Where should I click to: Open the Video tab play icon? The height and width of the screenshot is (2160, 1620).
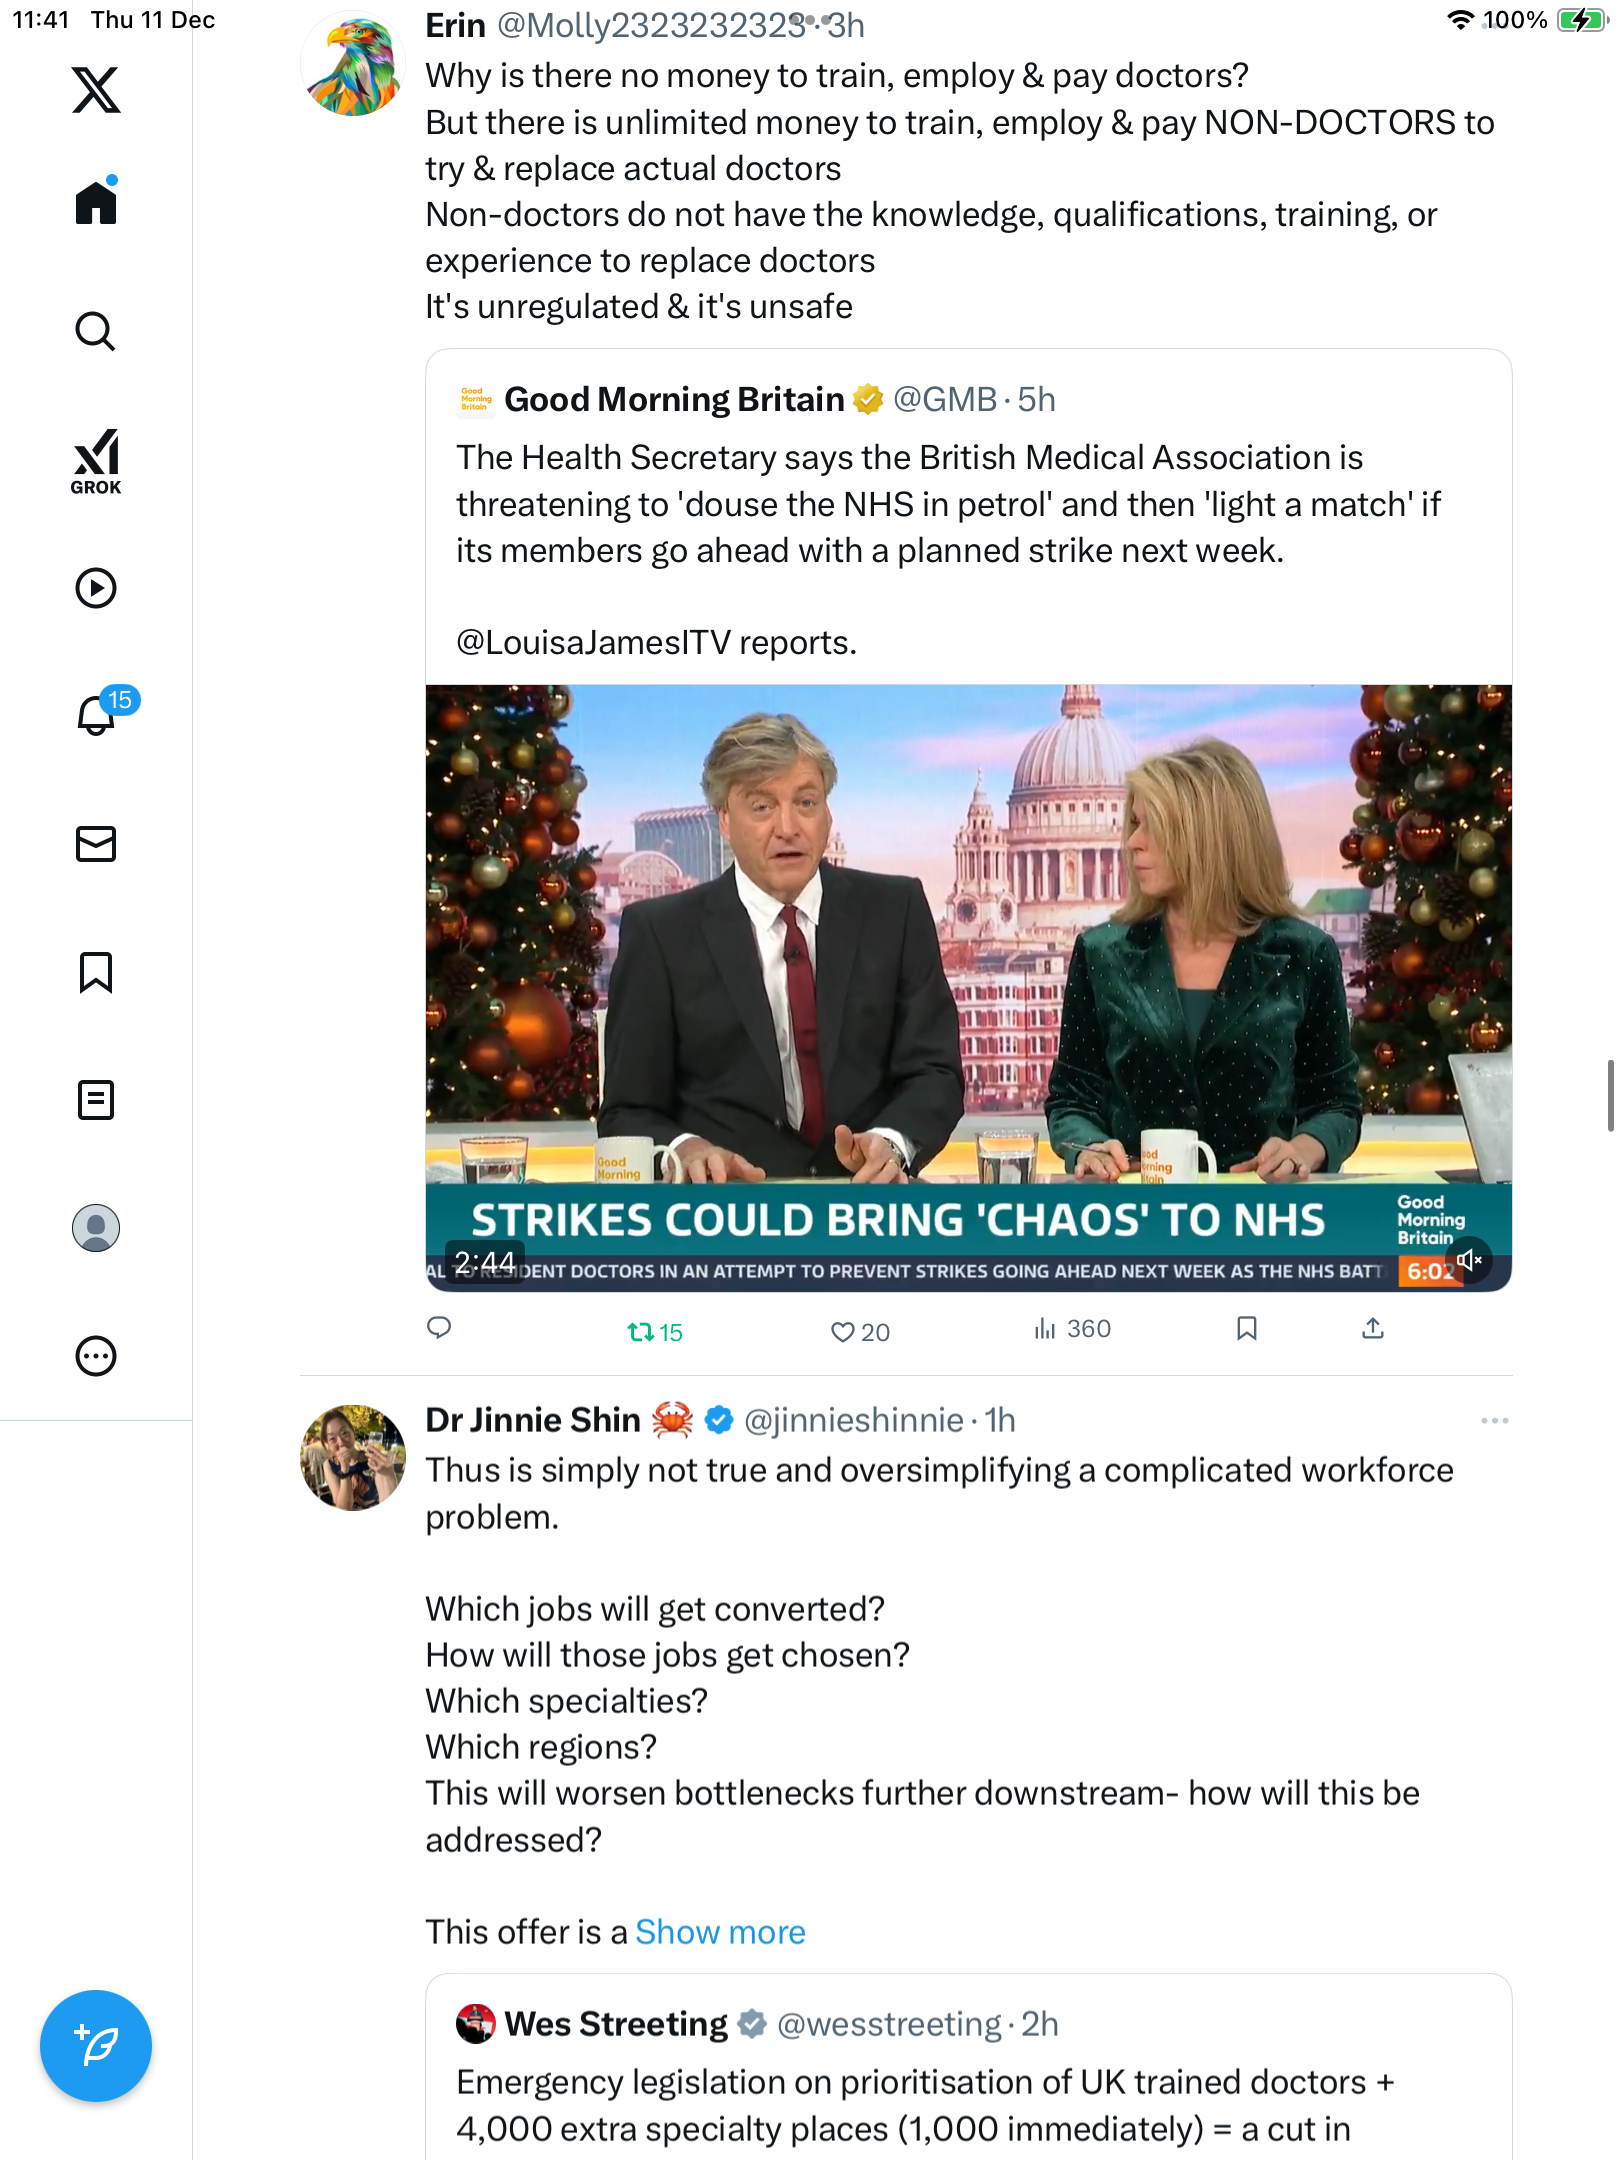[96, 588]
